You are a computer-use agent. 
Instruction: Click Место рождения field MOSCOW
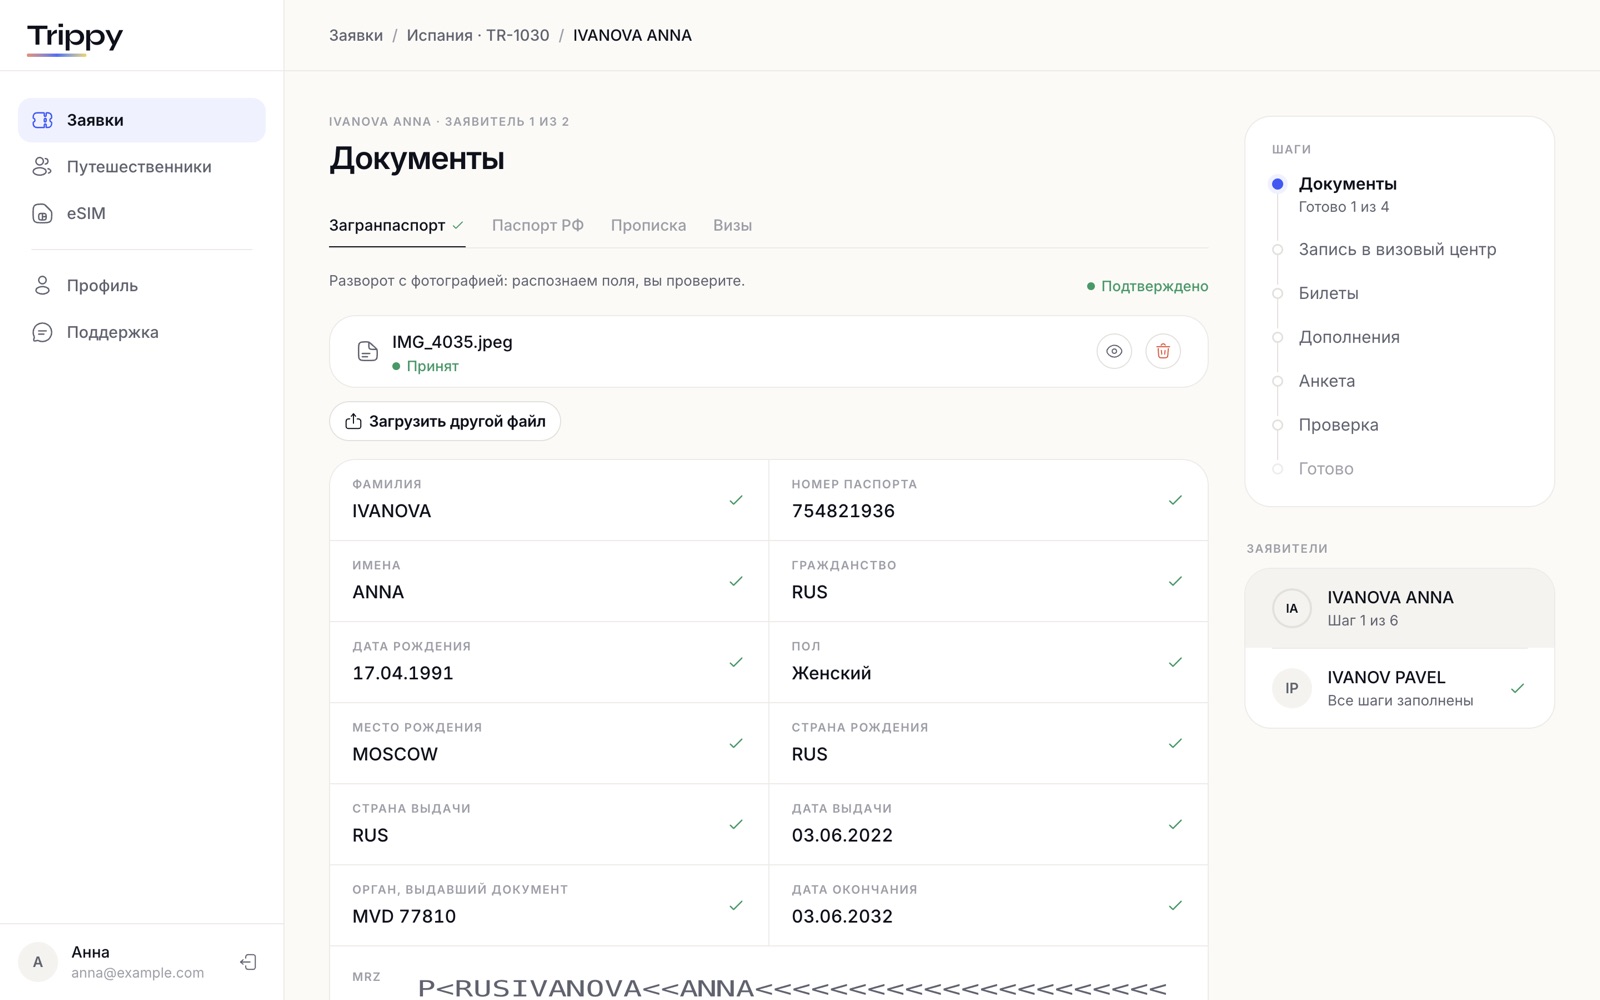[549, 743]
